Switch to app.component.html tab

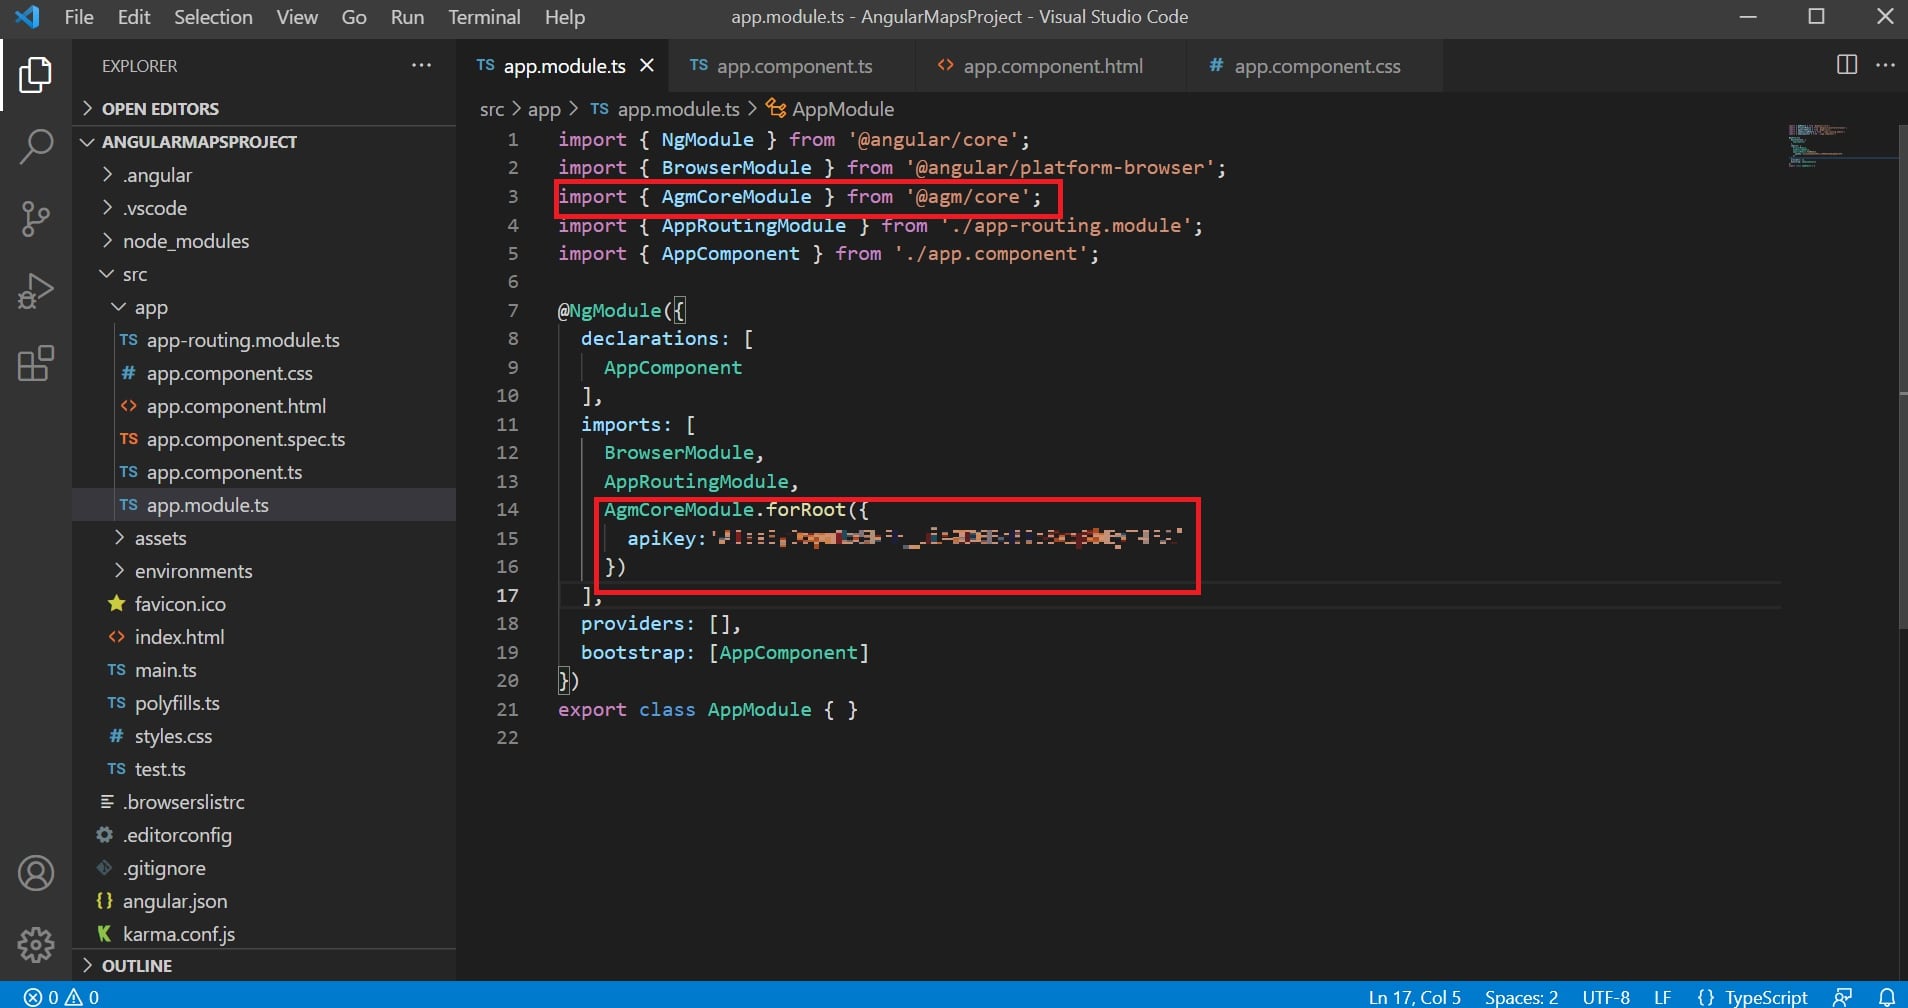pos(1052,66)
